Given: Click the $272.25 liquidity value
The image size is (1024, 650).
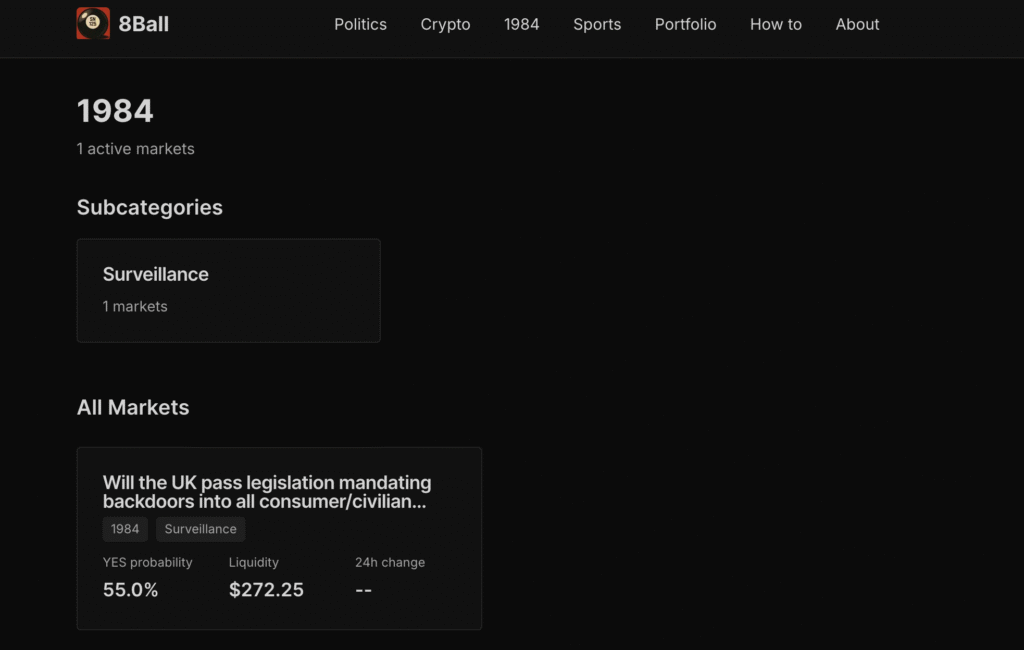Looking at the screenshot, I should (266, 590).
